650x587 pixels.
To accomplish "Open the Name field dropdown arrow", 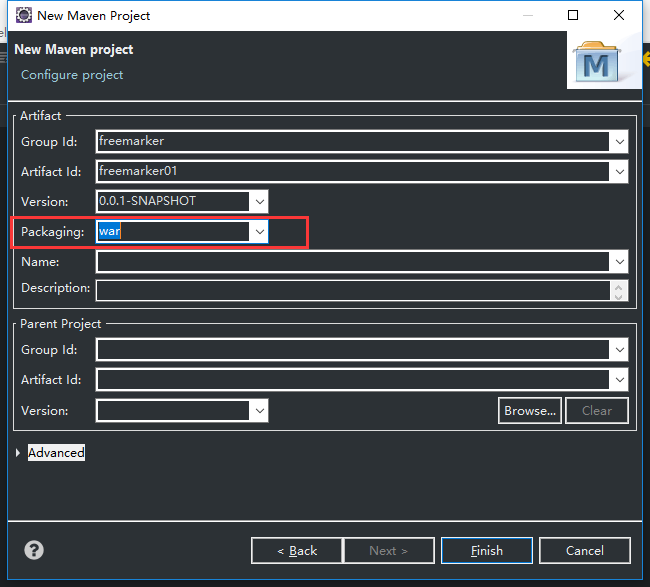I will pos(619,262).
